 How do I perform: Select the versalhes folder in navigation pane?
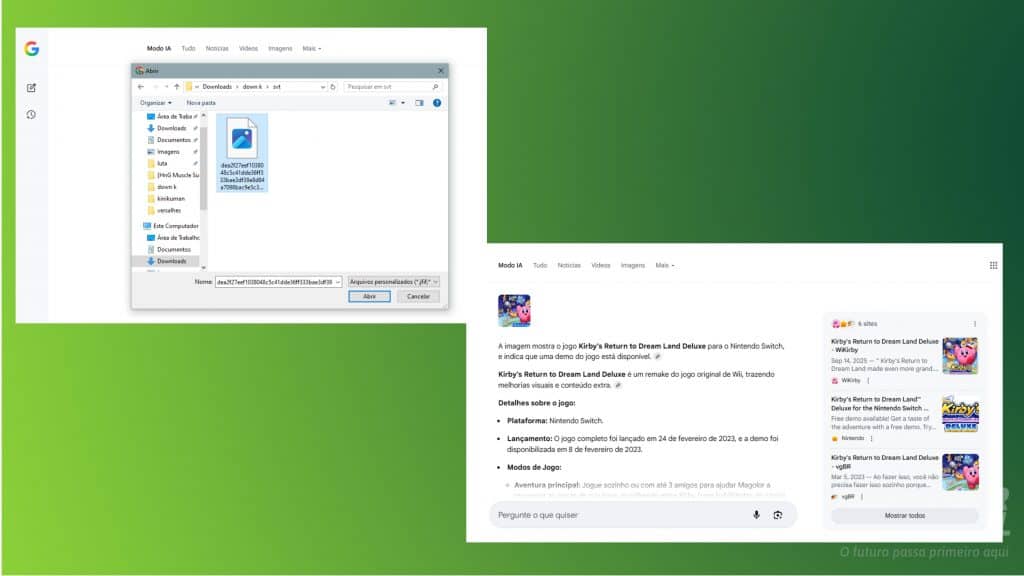(x=170, y=211)
